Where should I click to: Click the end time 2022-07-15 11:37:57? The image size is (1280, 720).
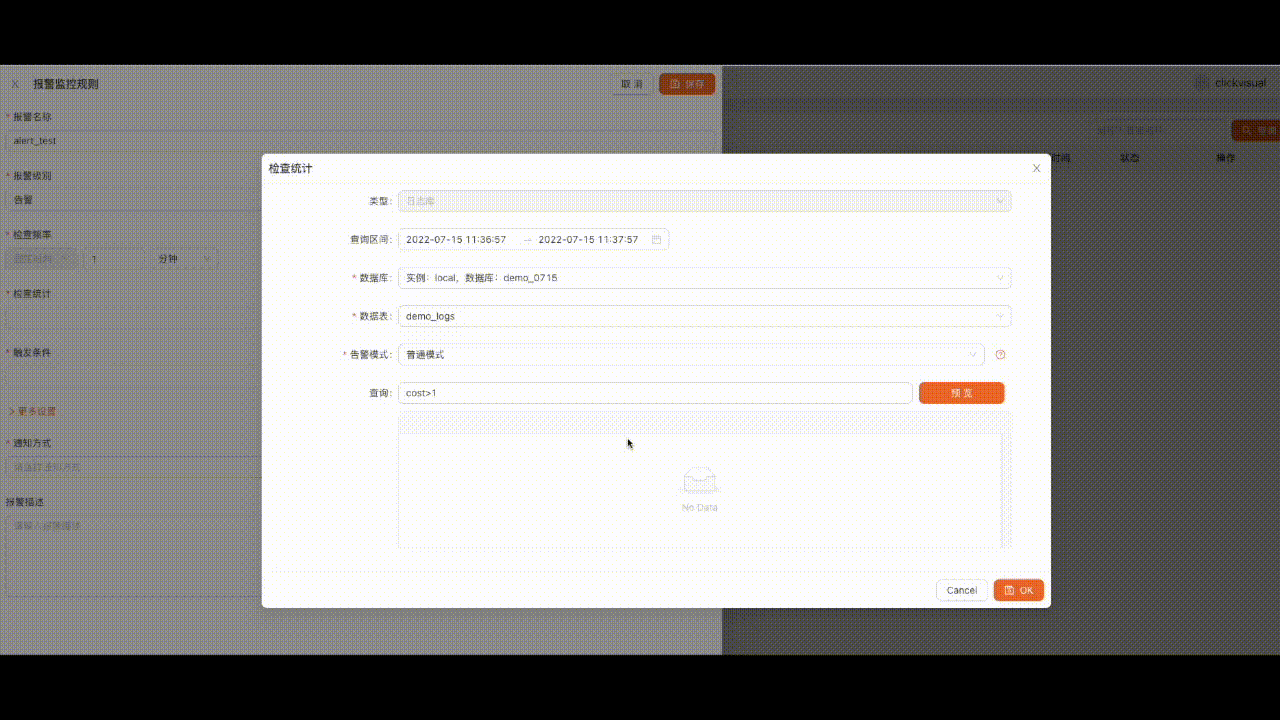[x=588, y=240]
